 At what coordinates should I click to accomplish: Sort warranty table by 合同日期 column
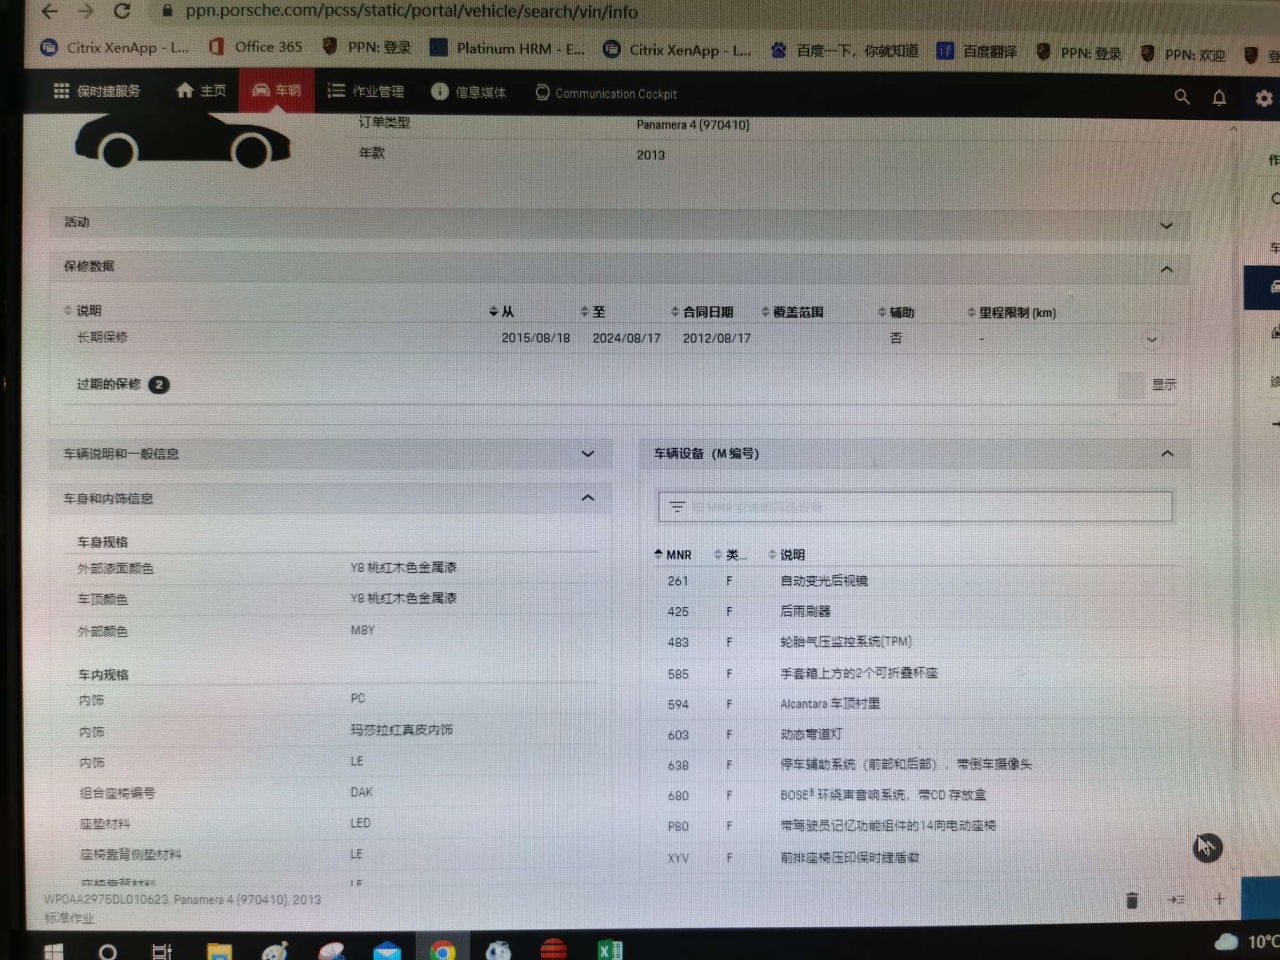[702, 312]
